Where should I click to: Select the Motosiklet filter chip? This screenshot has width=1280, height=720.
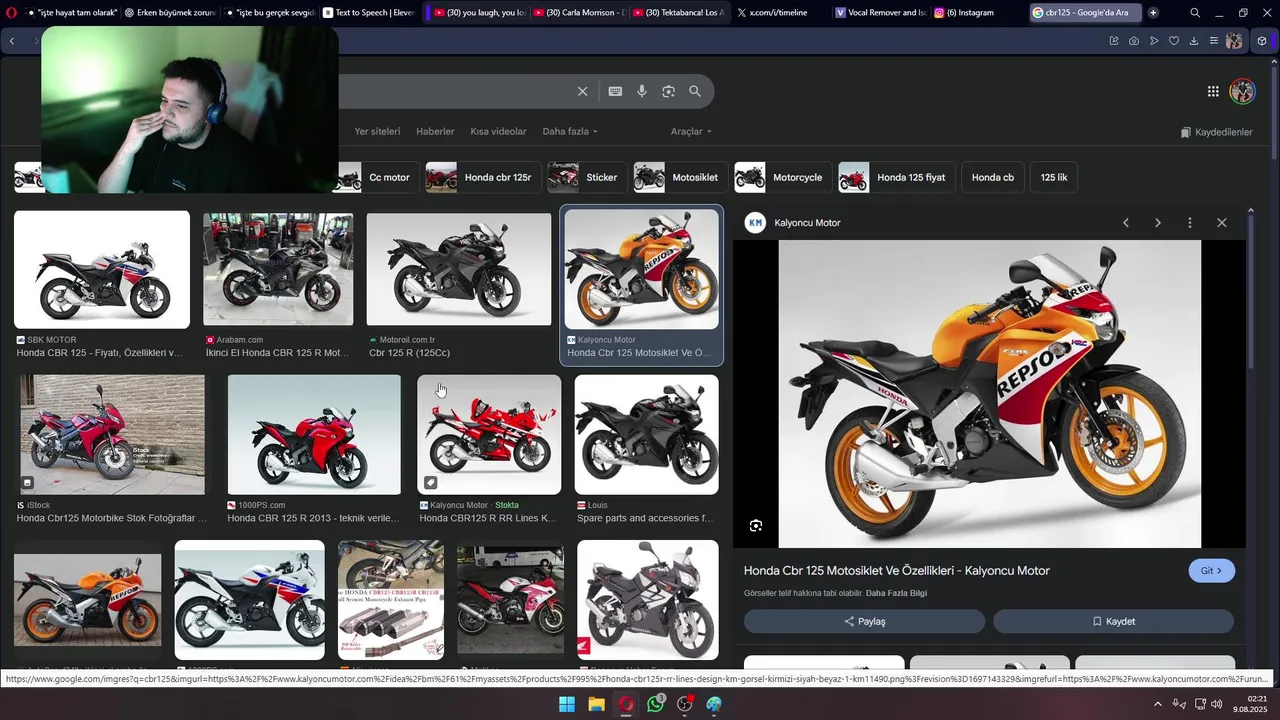680,177
